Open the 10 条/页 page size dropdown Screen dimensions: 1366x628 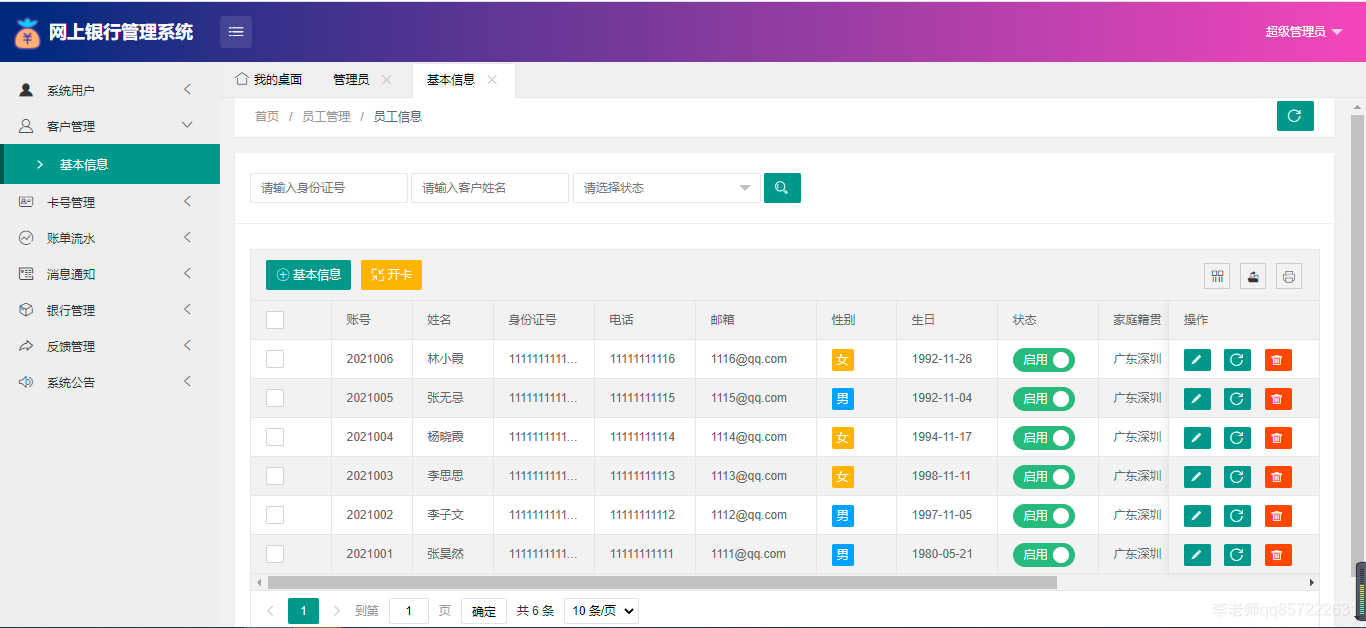[x=601, y=611]
